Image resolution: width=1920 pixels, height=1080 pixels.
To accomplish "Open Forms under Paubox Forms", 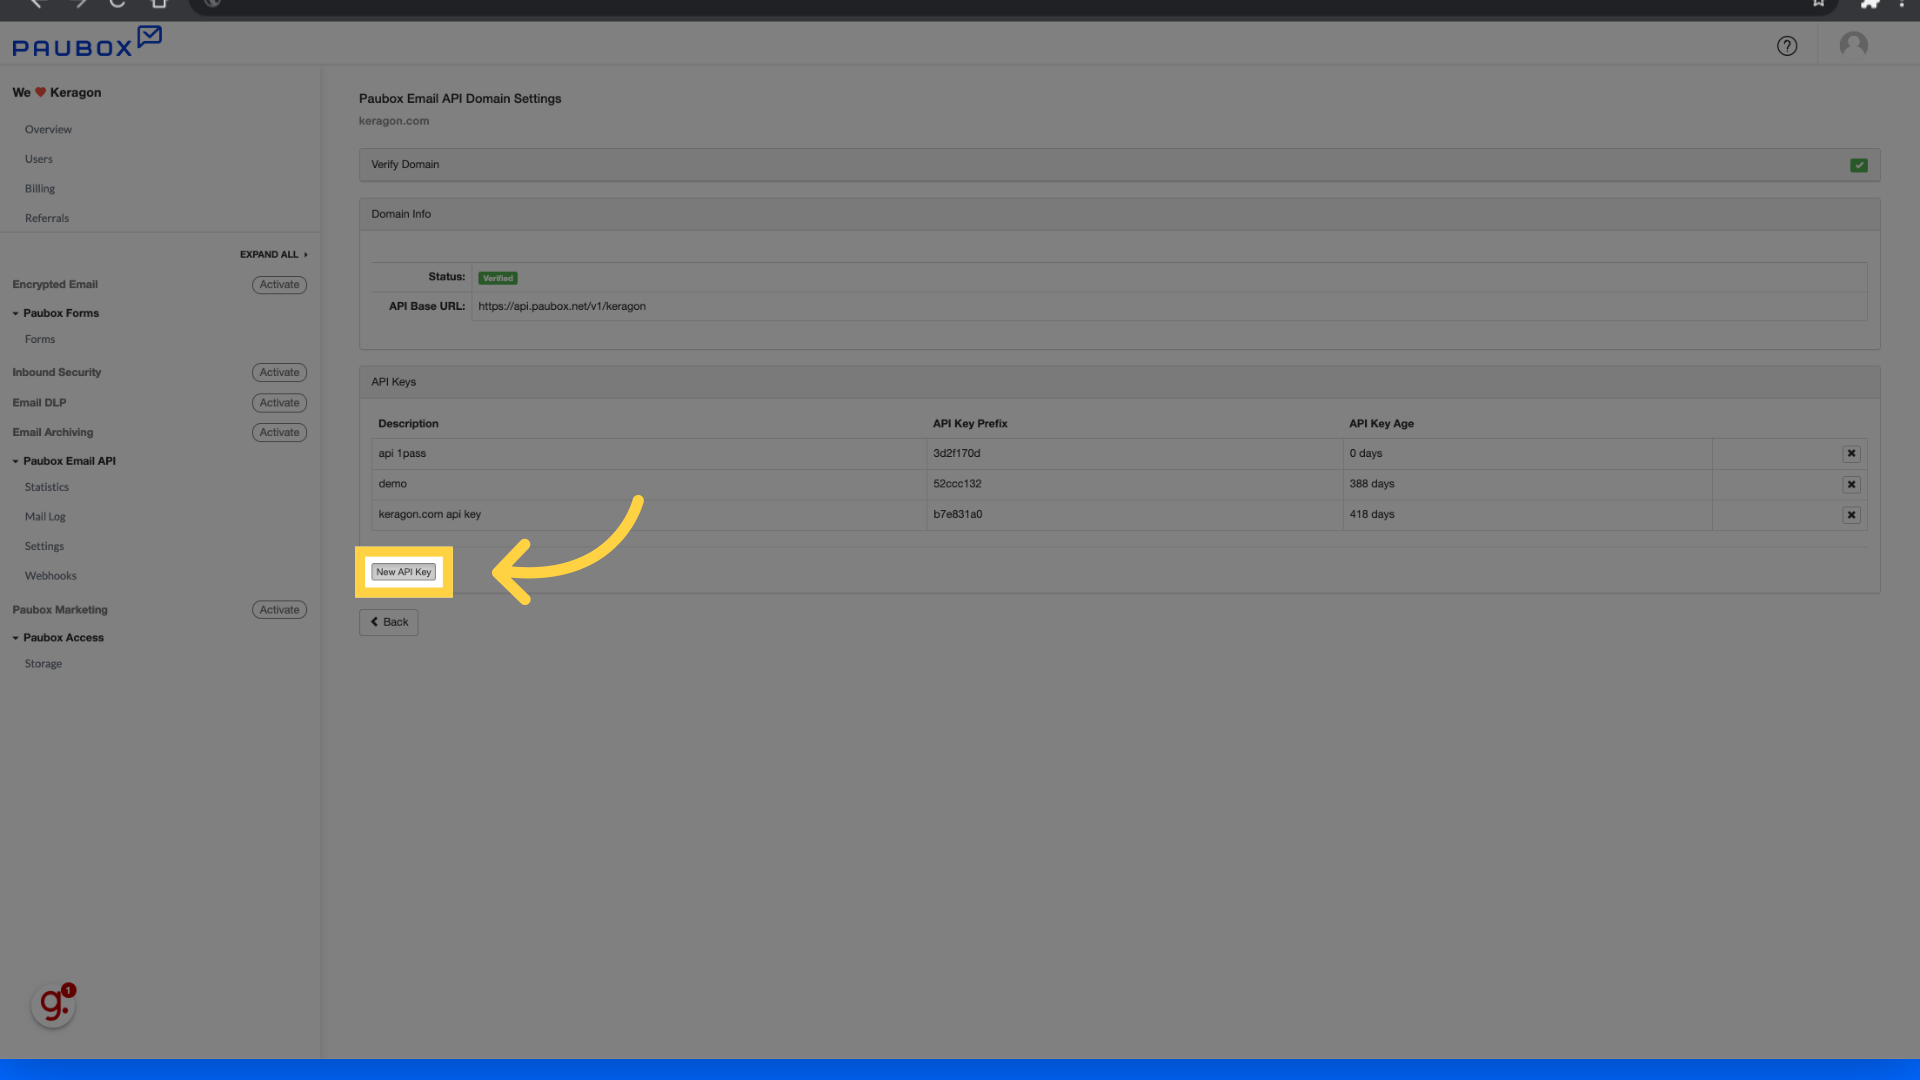I will (x=40, y=340).
